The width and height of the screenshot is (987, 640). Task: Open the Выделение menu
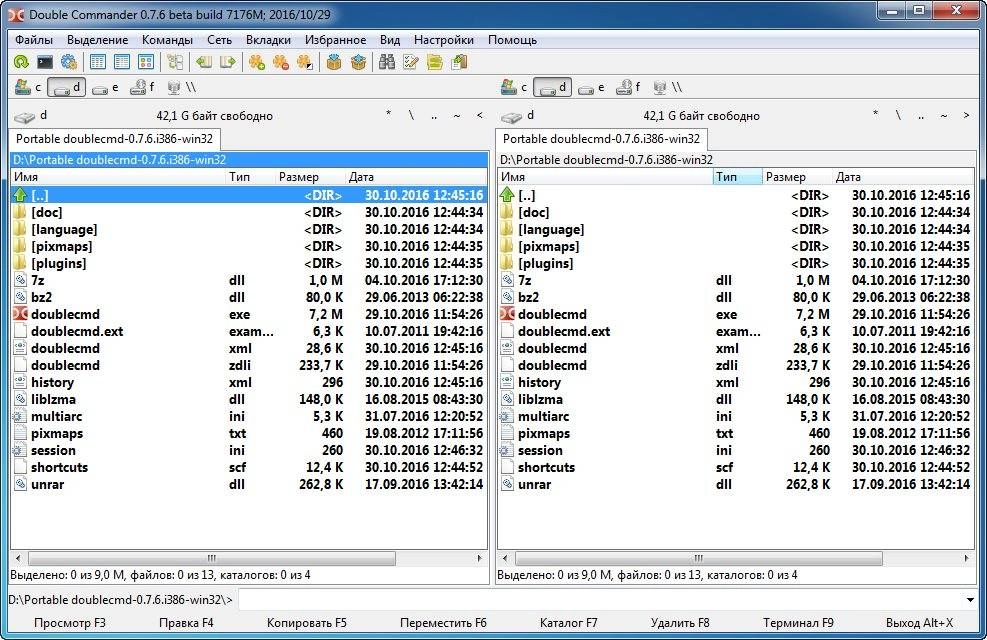[x=98, y=40]
